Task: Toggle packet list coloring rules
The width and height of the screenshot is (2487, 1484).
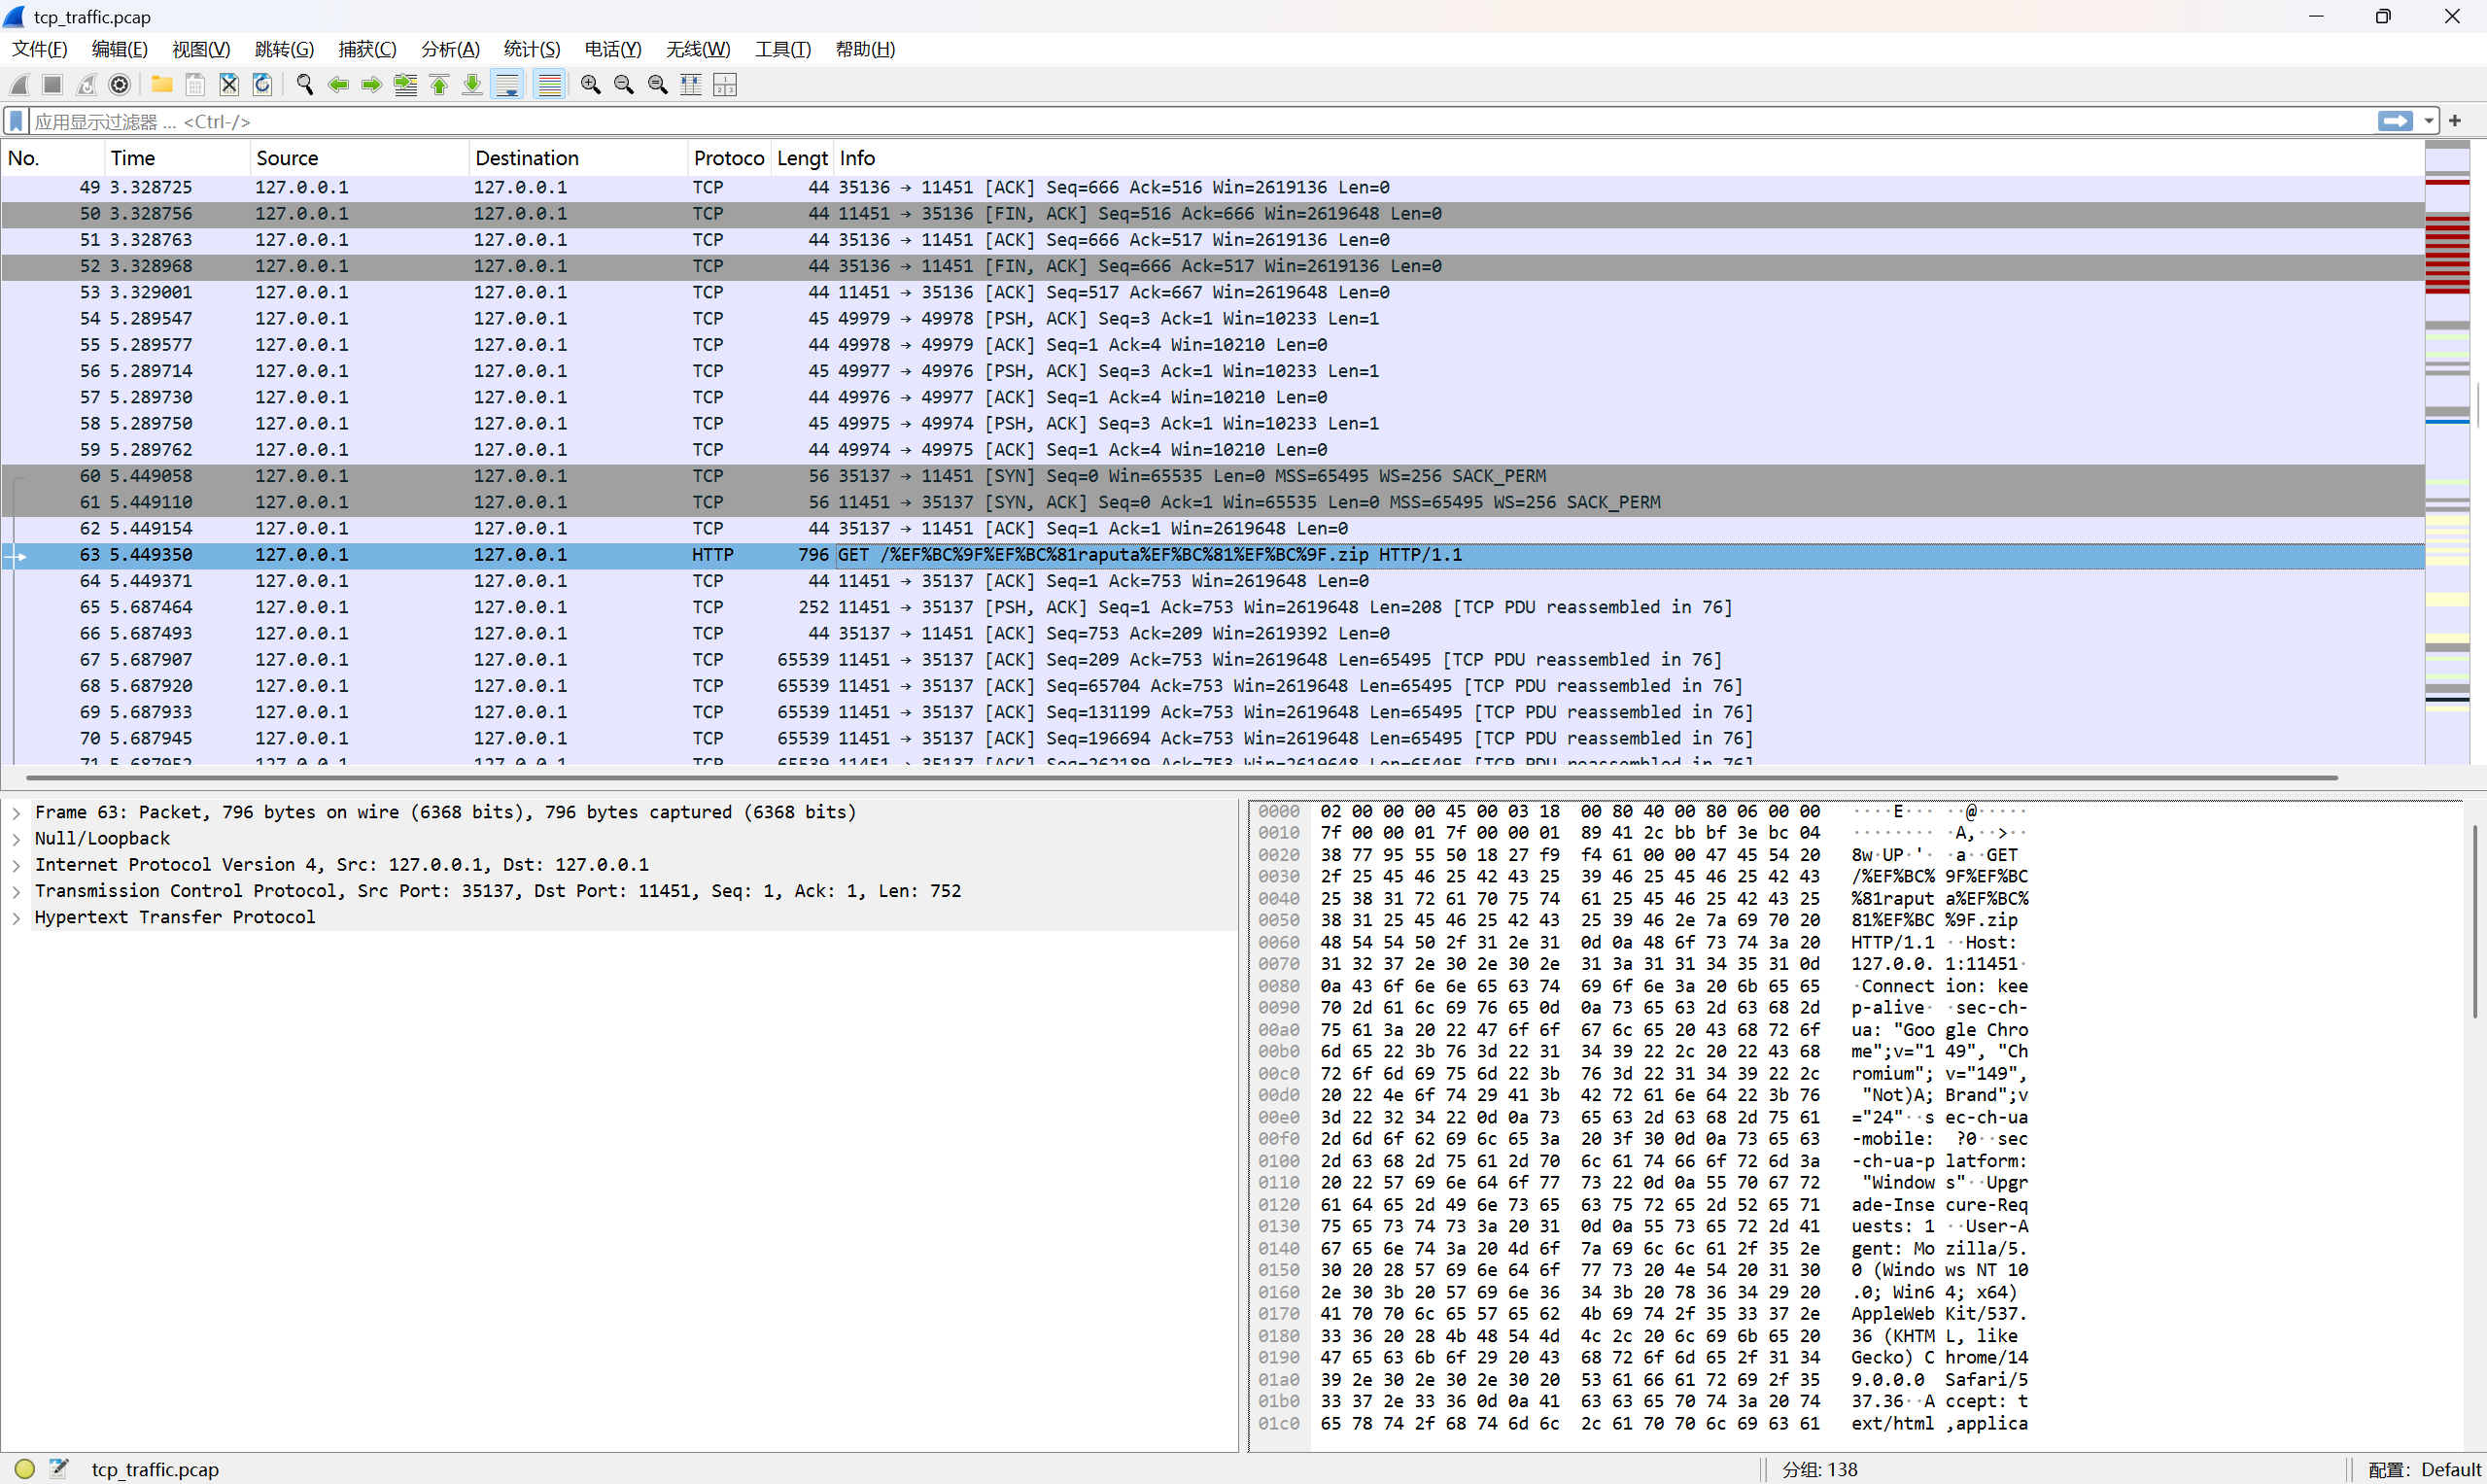Action: click(x=549, y=85)
